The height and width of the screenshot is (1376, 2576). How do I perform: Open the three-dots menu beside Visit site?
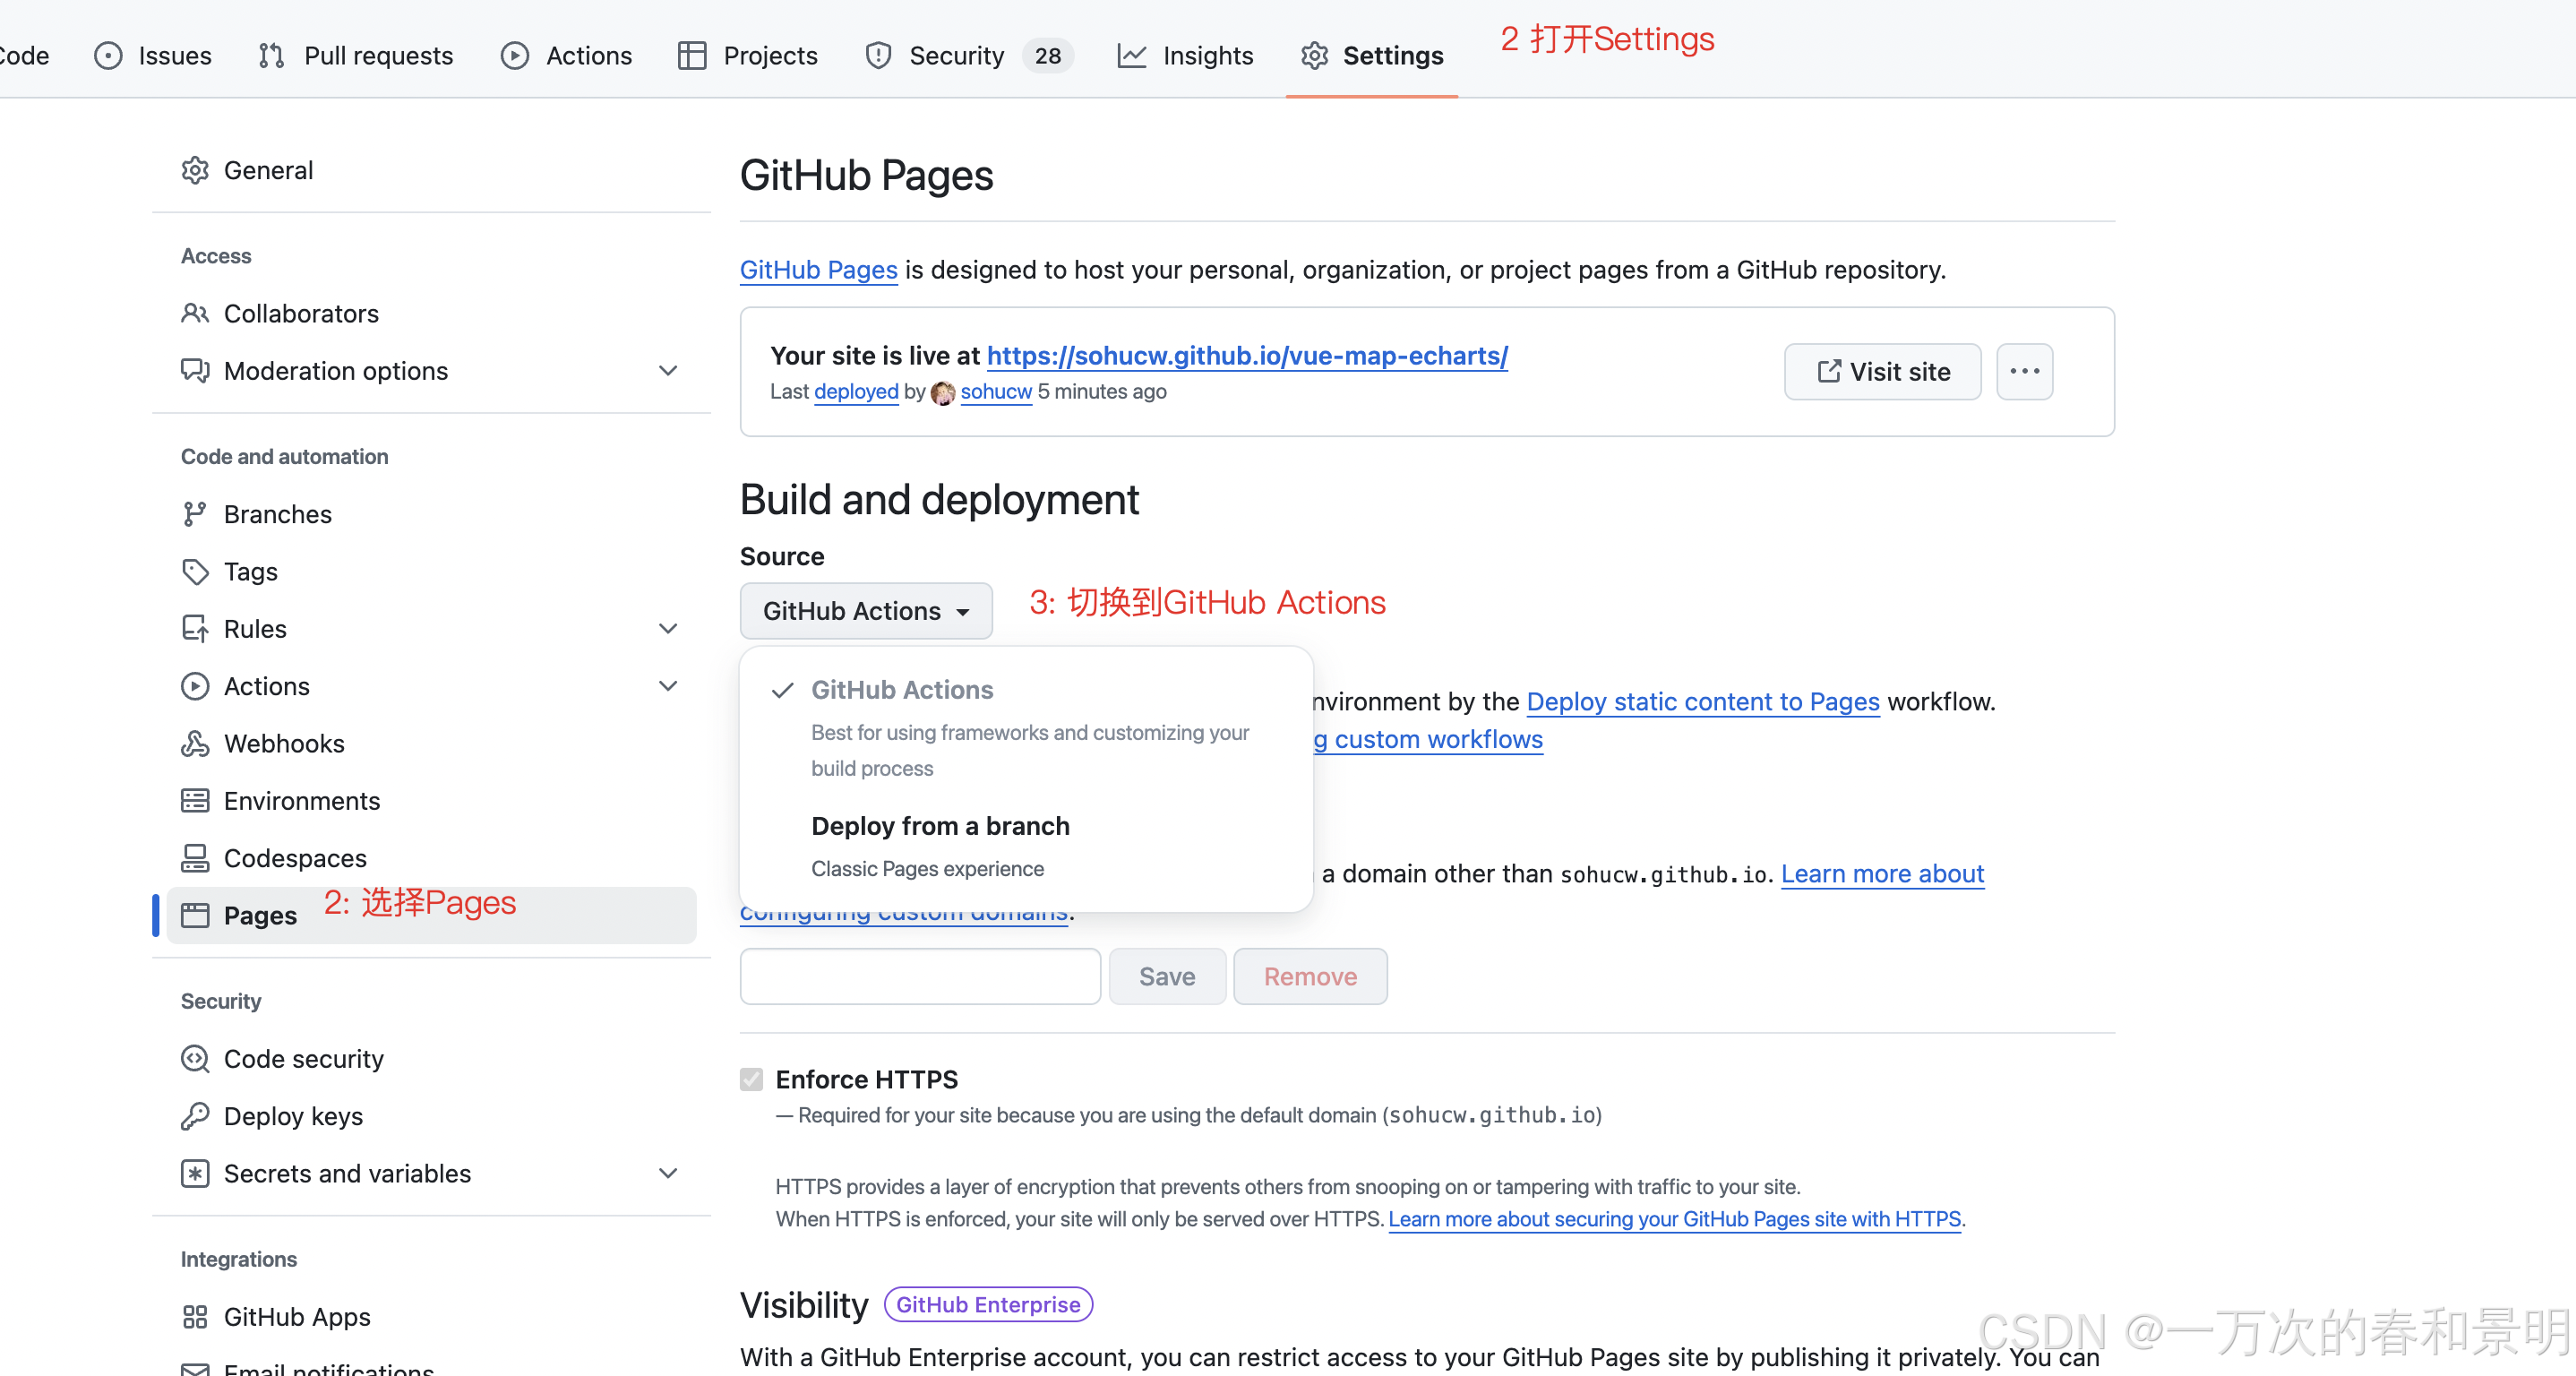pos(2024,371)
